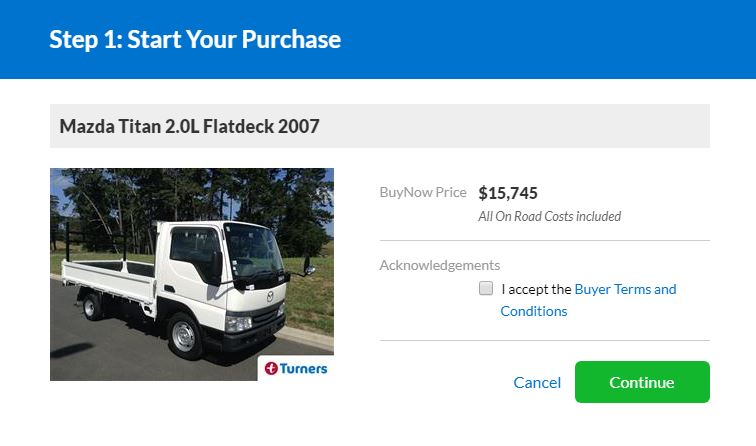Tick the accept Buyer Terms checkbox
Viewport: 756px width, 446px height.
486,289
